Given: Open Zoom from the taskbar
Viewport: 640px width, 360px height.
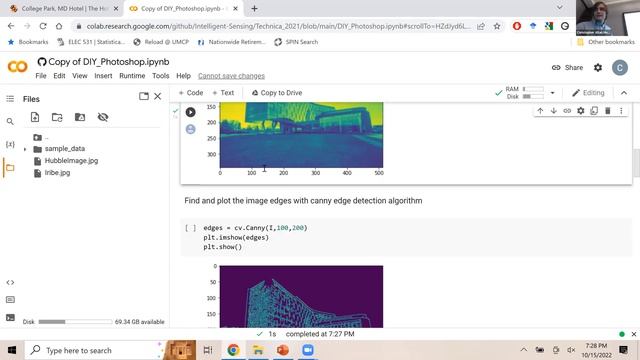Looking at the screenshot, I should [308, 350].
